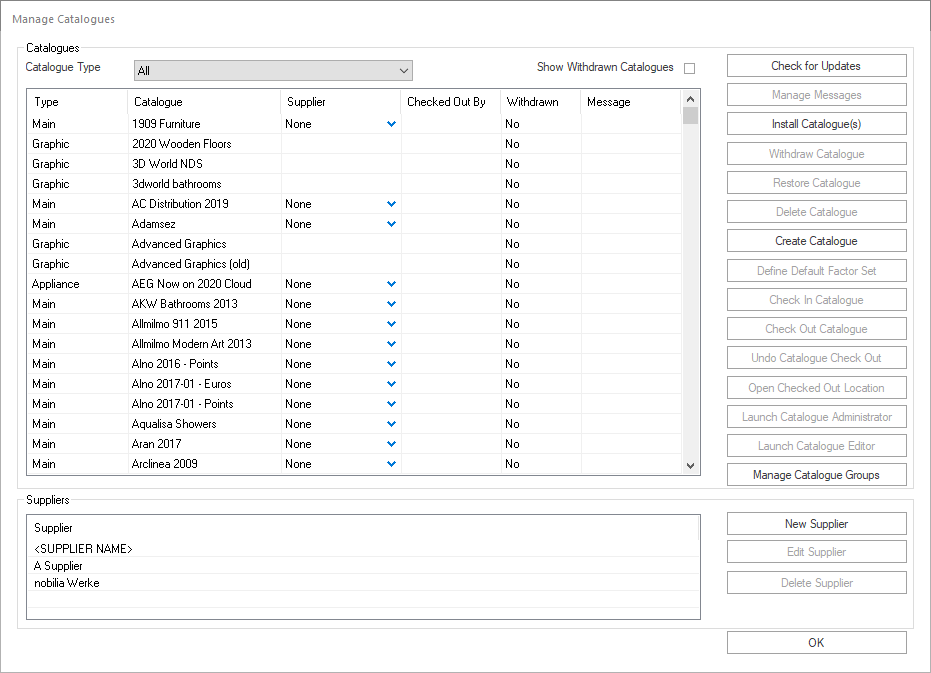
Task: Click the New Supplier button
Action: click(816, 524)
